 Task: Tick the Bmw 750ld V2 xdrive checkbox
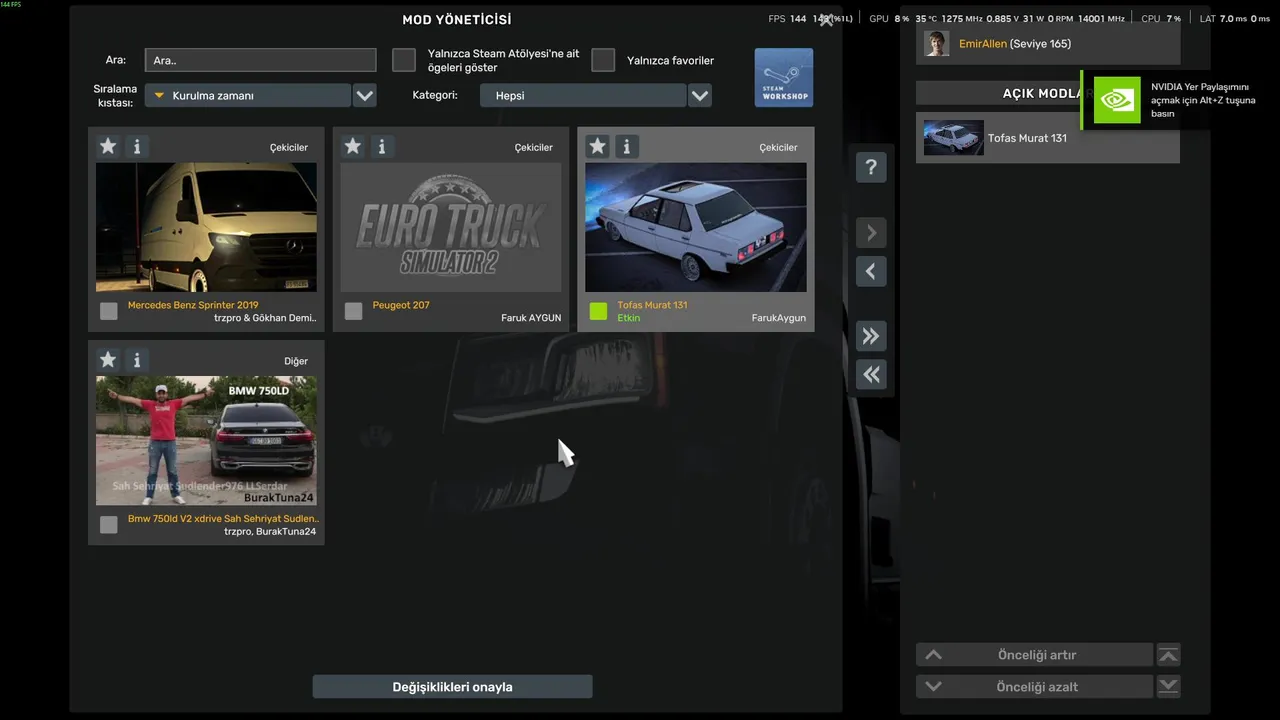point(109,525)
